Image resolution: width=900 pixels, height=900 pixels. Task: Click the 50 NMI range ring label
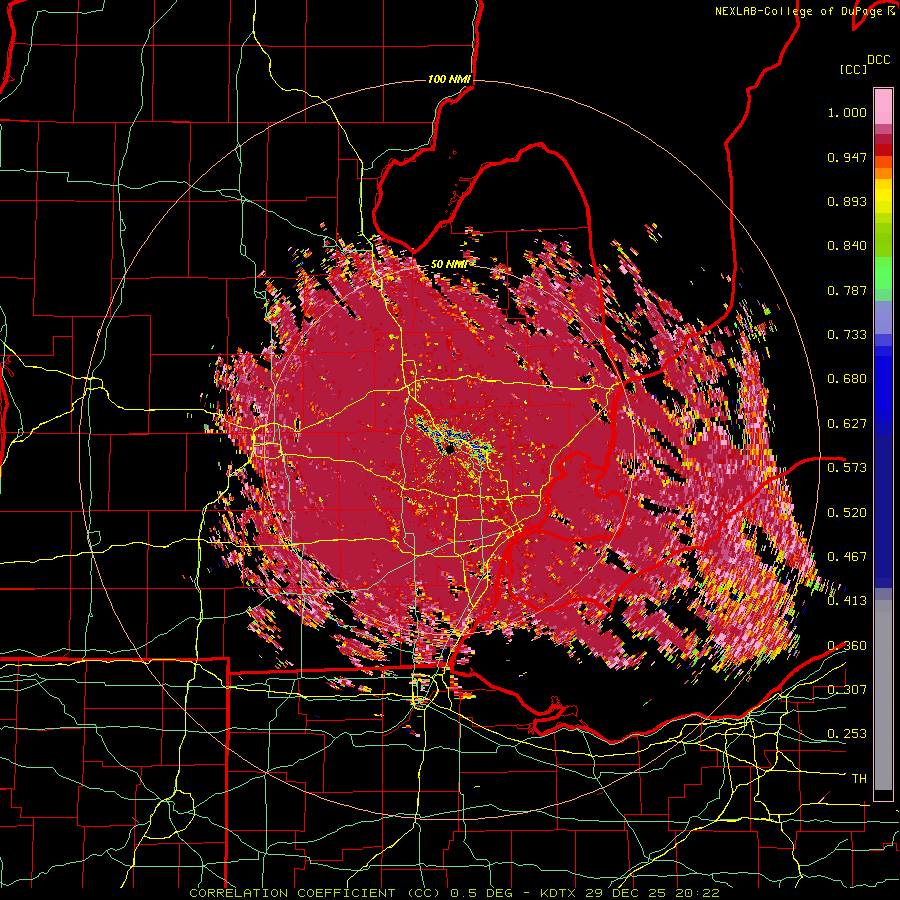(449, 264)
